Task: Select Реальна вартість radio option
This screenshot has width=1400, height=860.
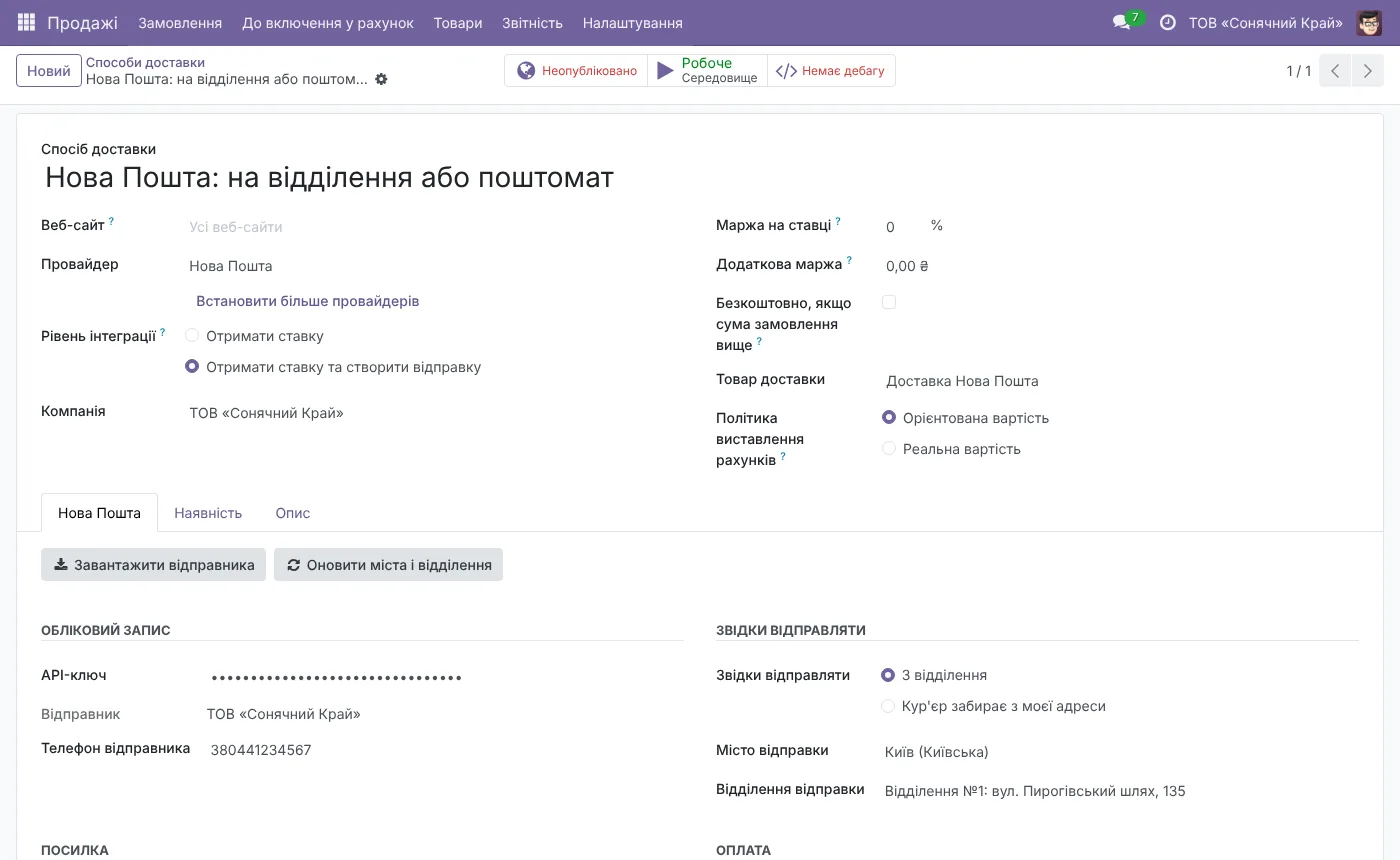Action: (889, 449)
